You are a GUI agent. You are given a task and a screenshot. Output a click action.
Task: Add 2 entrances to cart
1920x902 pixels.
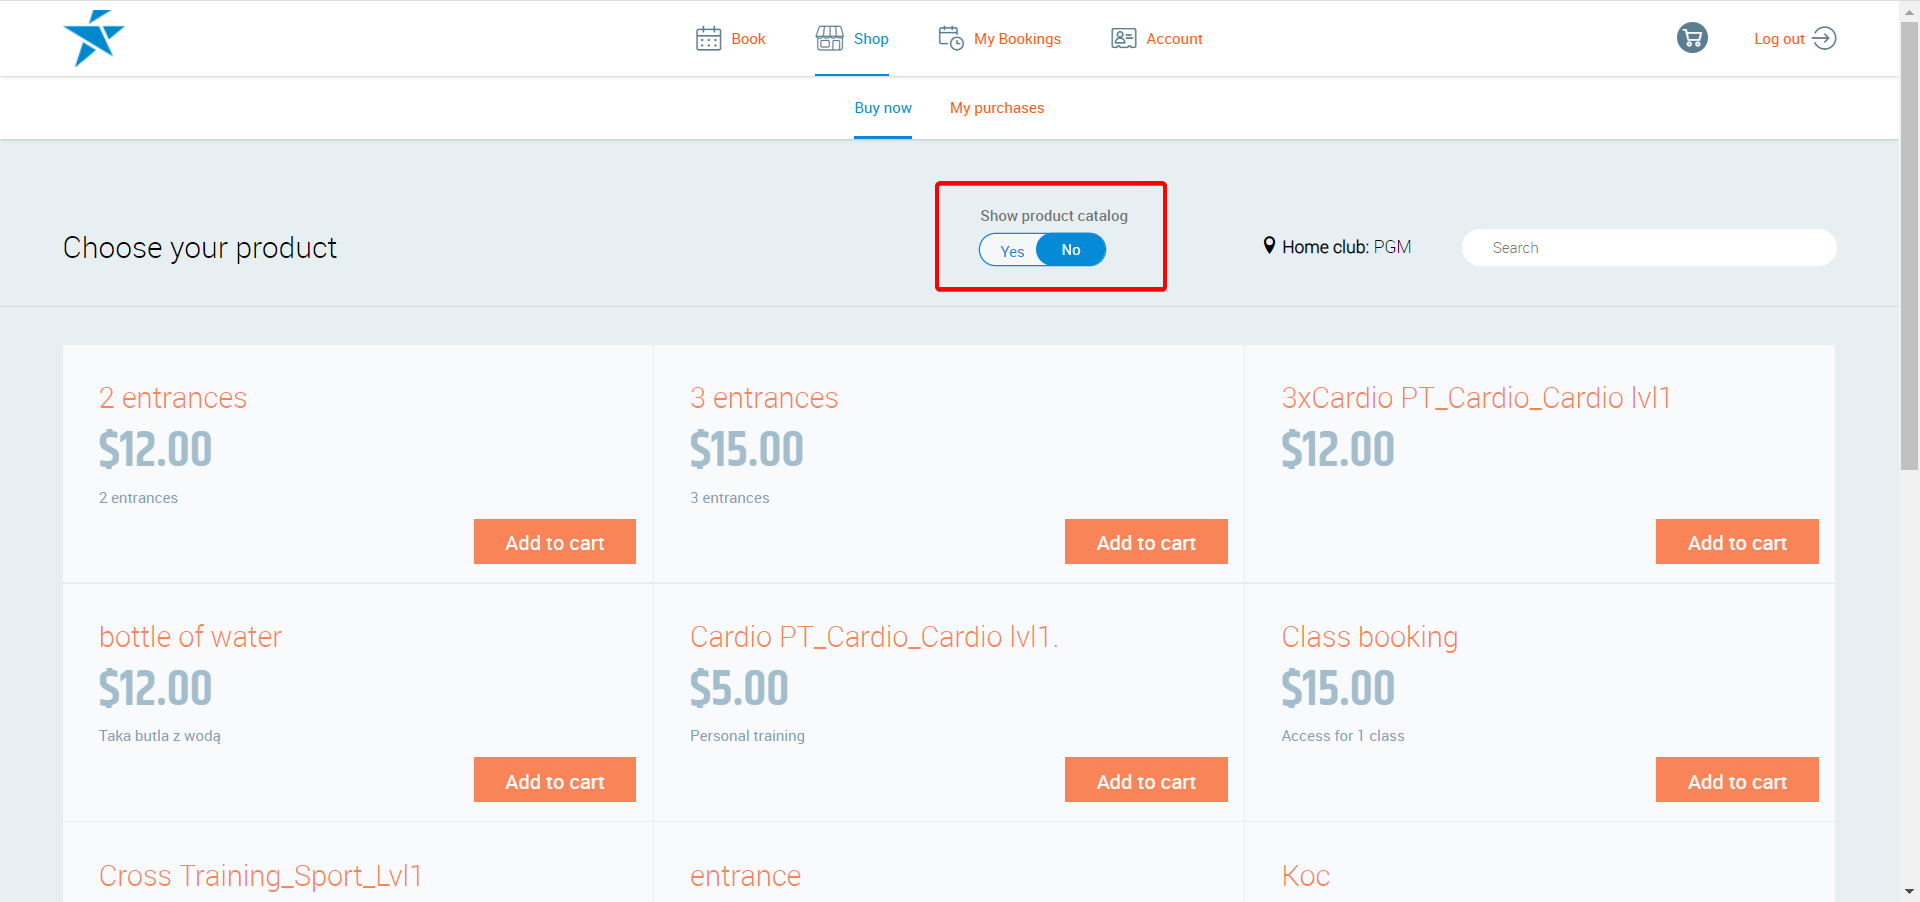click(x=554, y=542)
